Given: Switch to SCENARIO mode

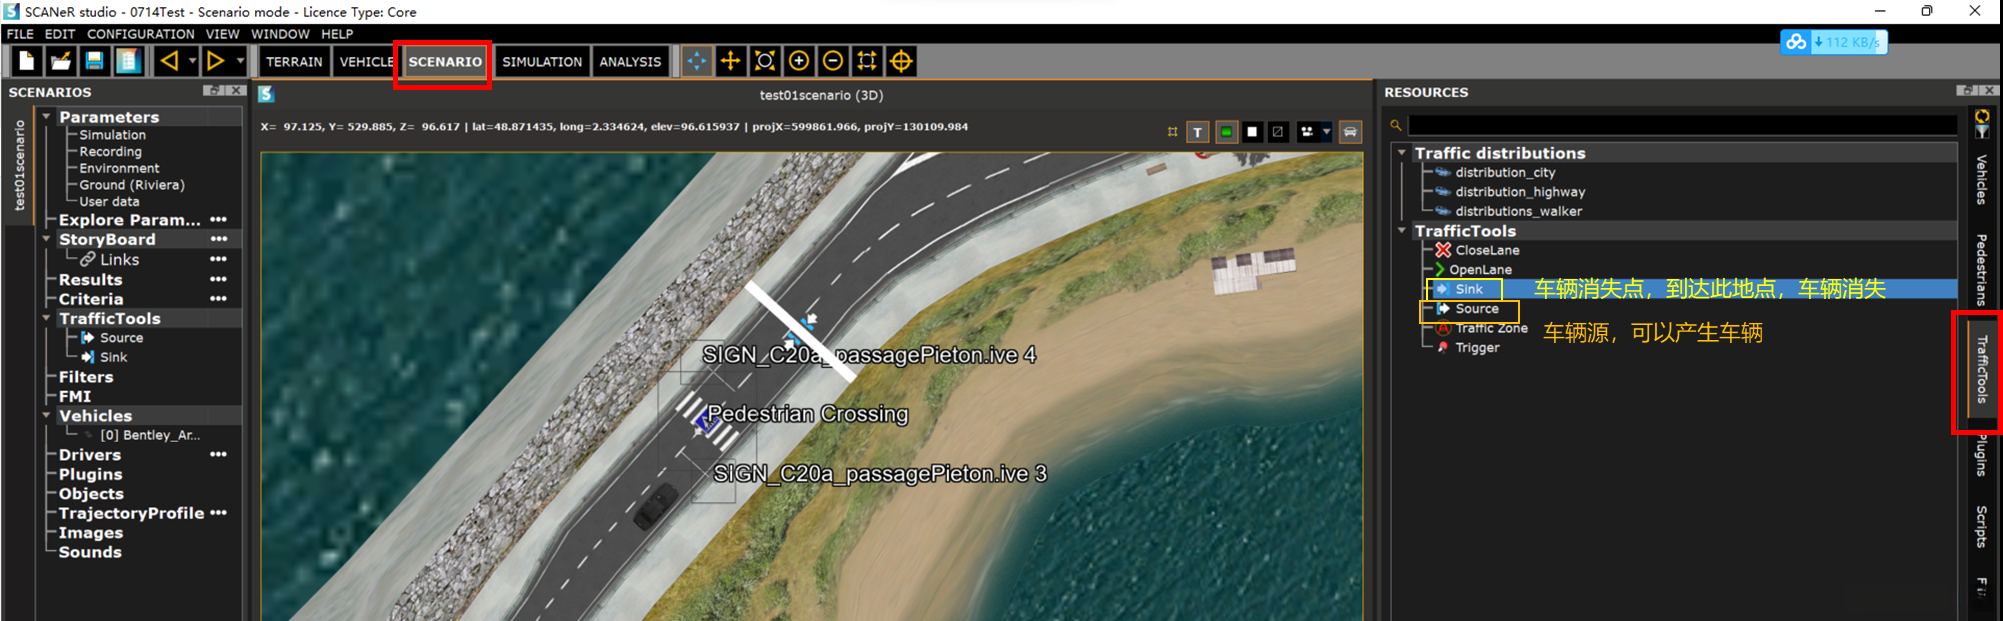Looking at the screenshot, I should tap(445, 61).
